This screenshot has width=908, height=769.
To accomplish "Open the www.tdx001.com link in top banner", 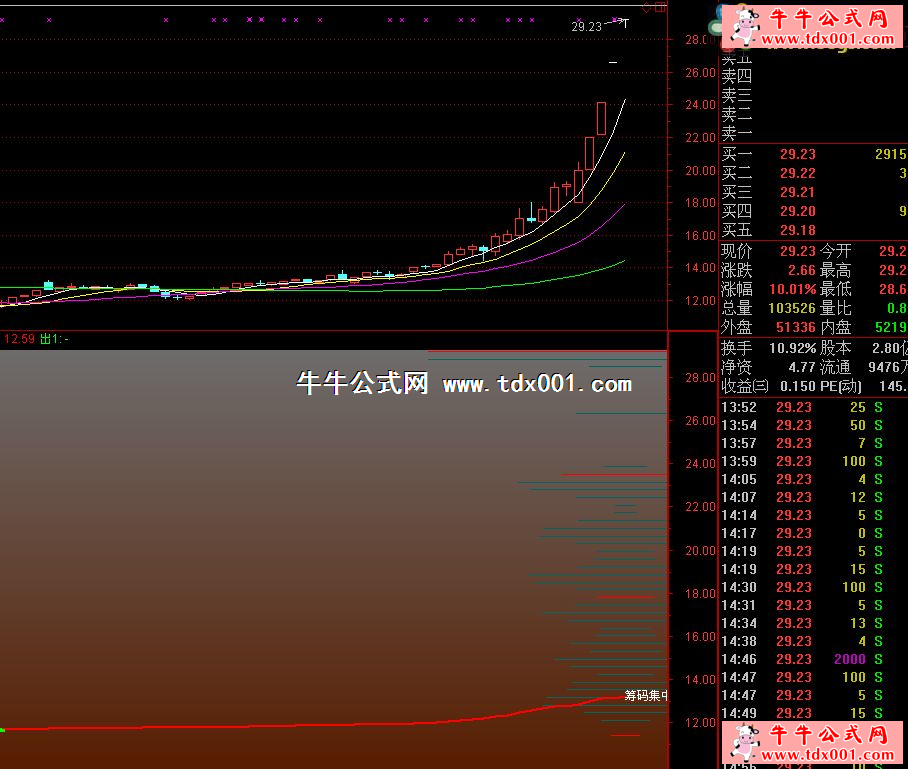I will coord(827,40).
